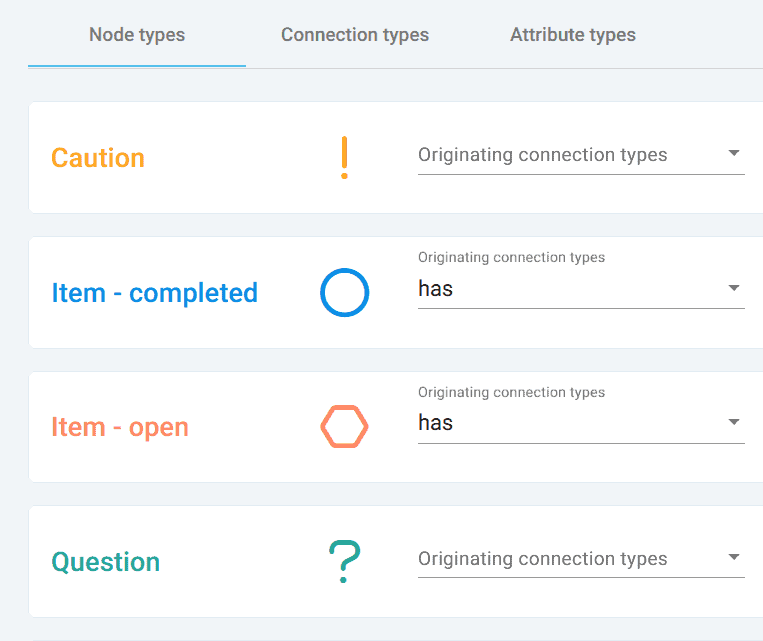The image size is (763, 641).
Task: Open the Connection types tab
Action: [x=355, y=35]
